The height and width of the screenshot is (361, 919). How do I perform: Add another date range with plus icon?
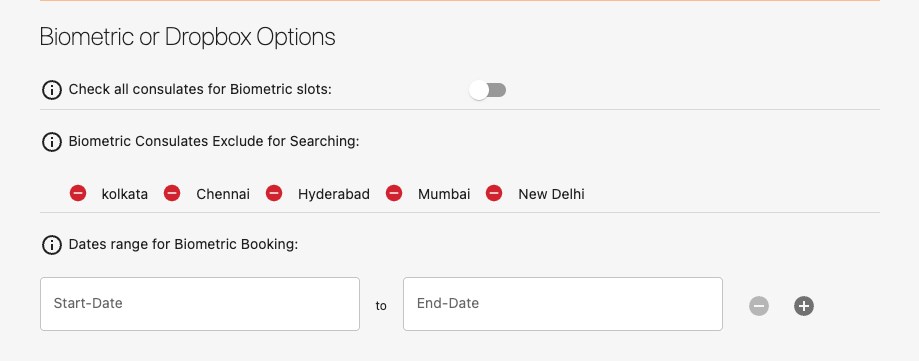click(x=804, y=306)
